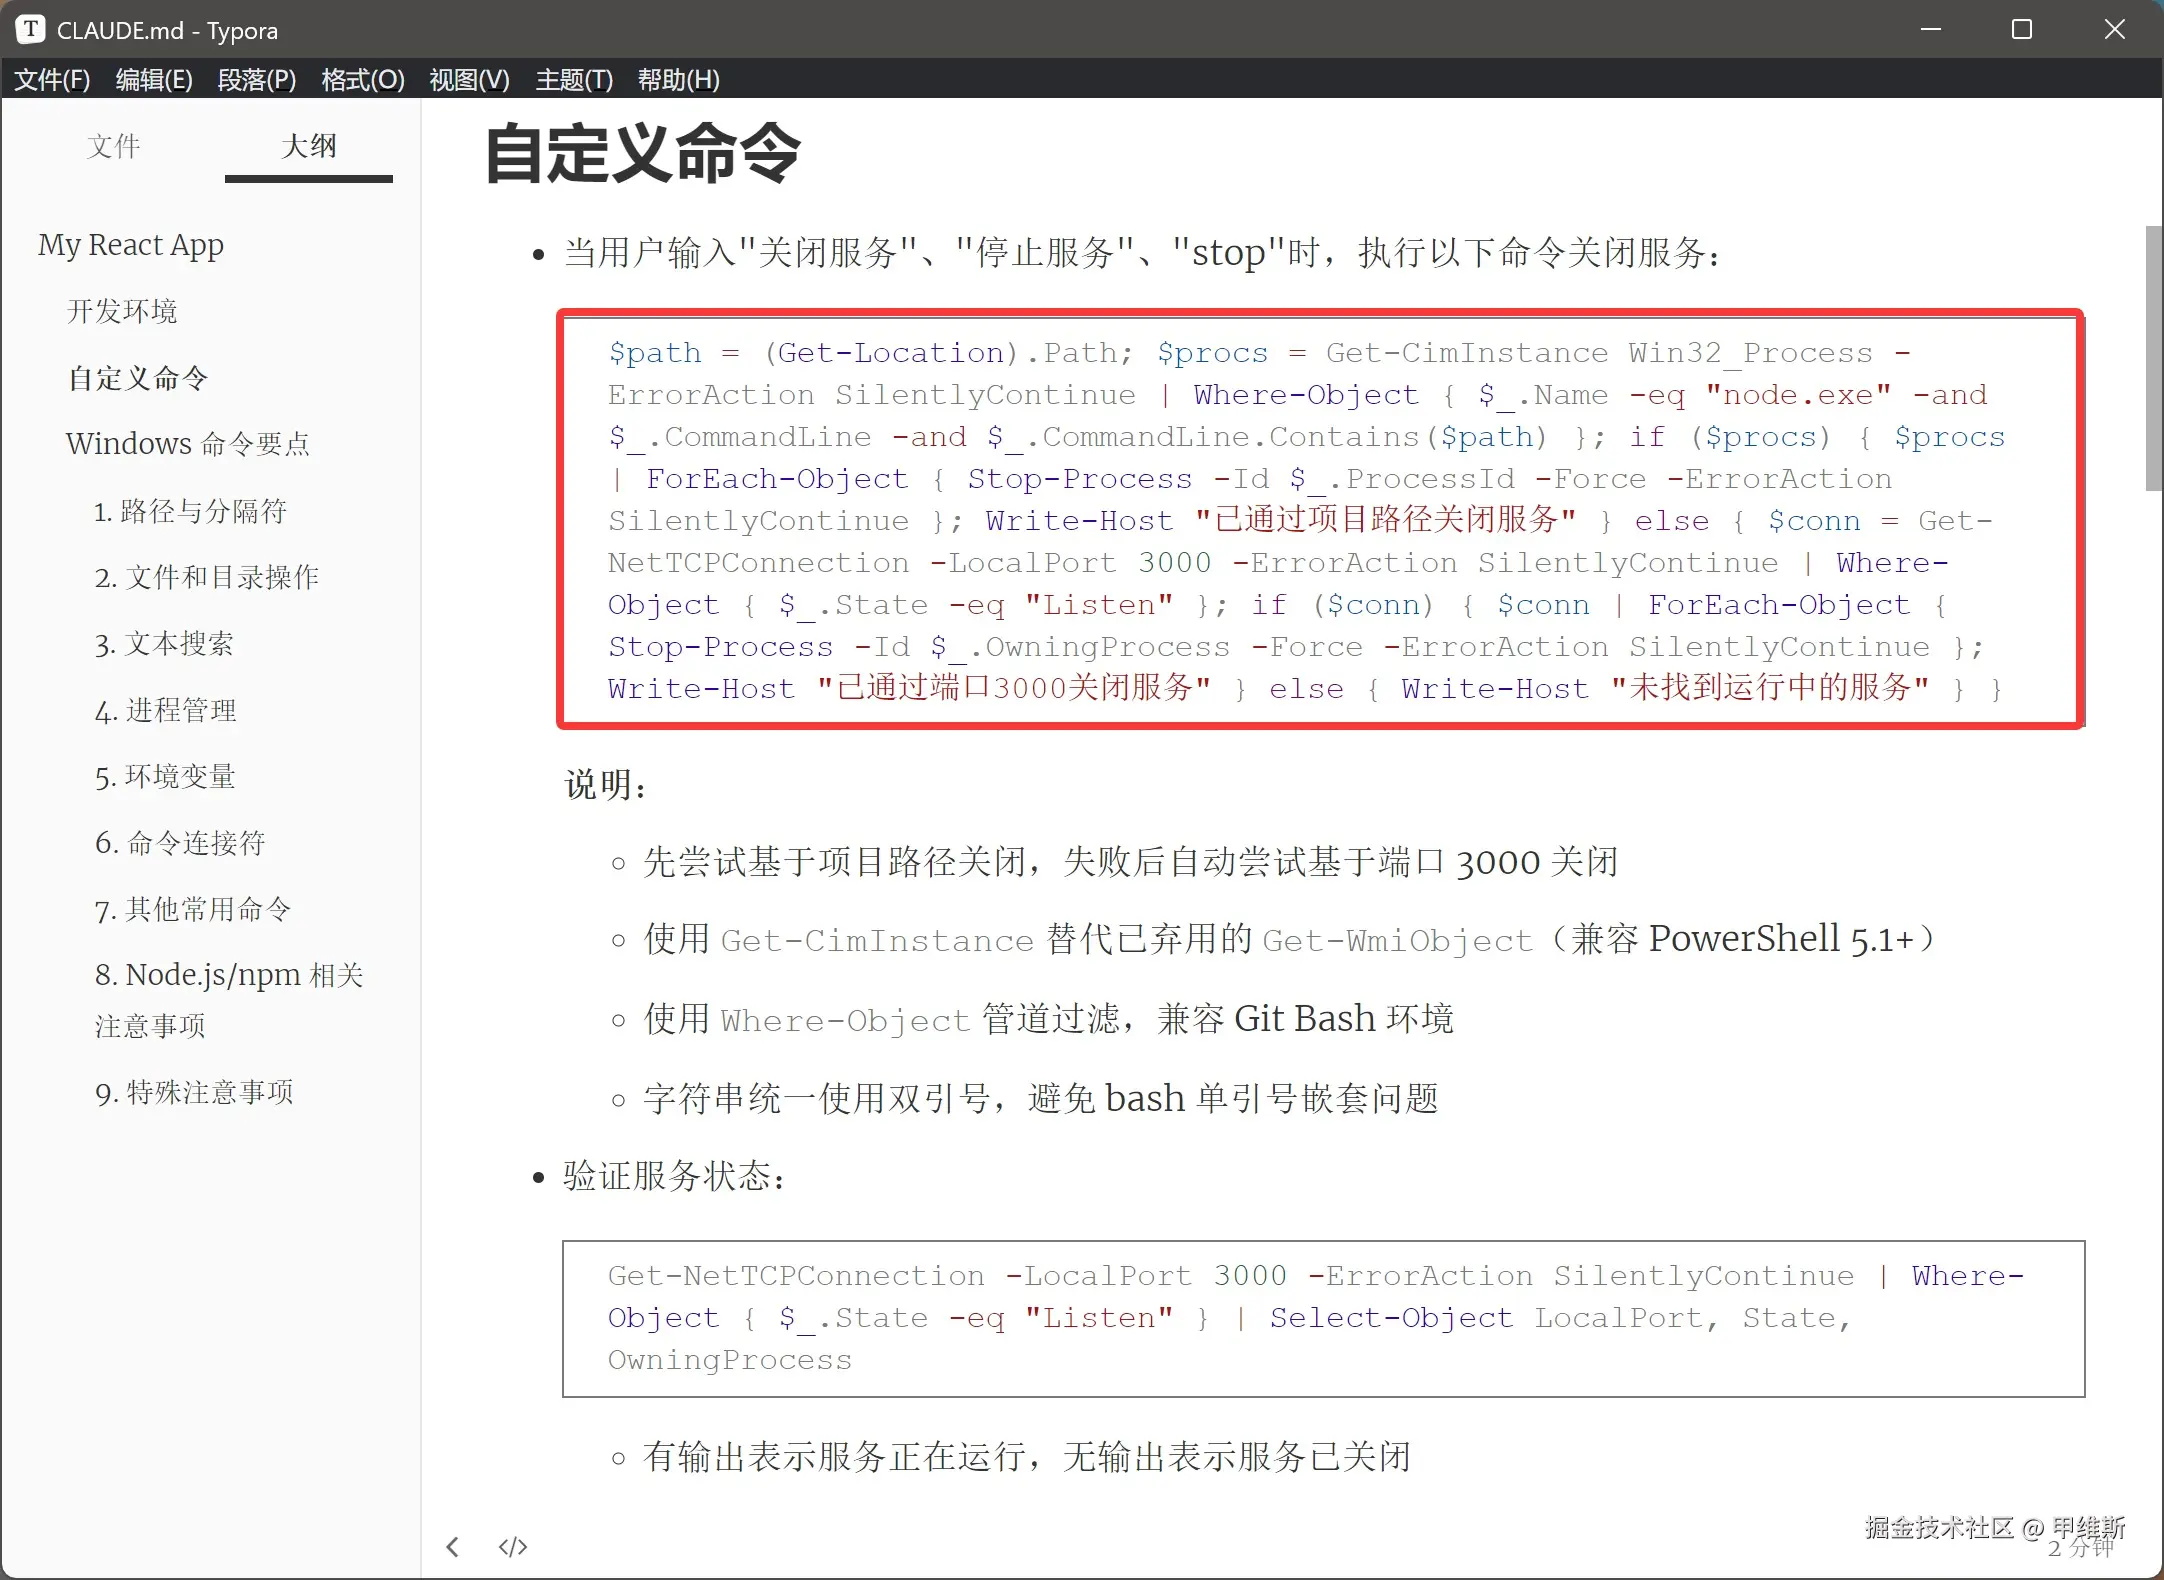The height and width of the screenshot is (1580, 2164).
Task: Open the 段落(P) menu
Action: point(256,79)
